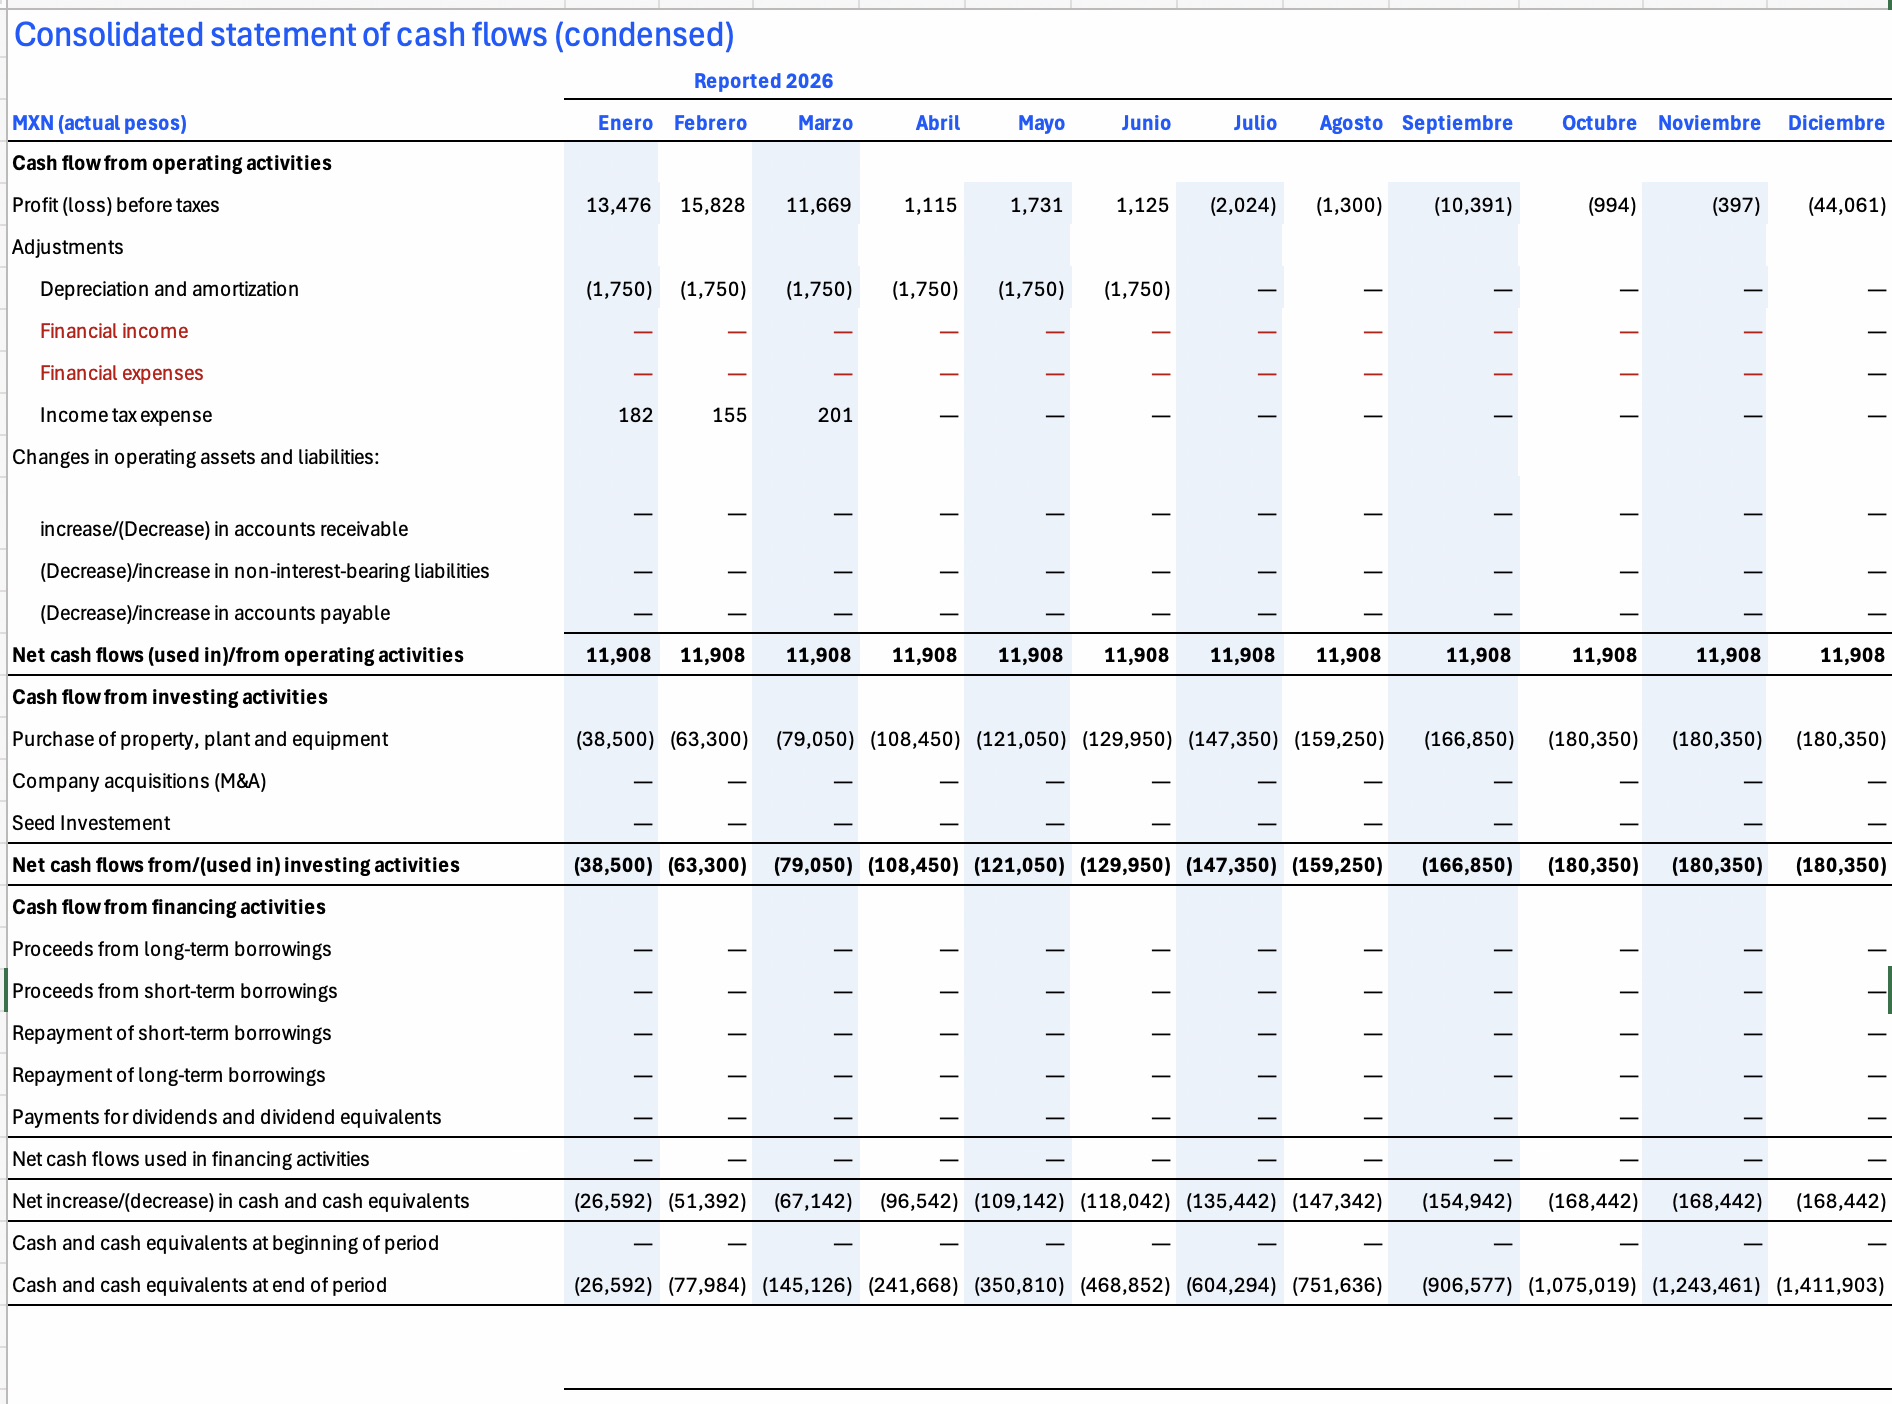Select the red 'Financial expenses' row label
Image resolution: width=1892 pixels, height=1404 pixels.
click(121, 373)
